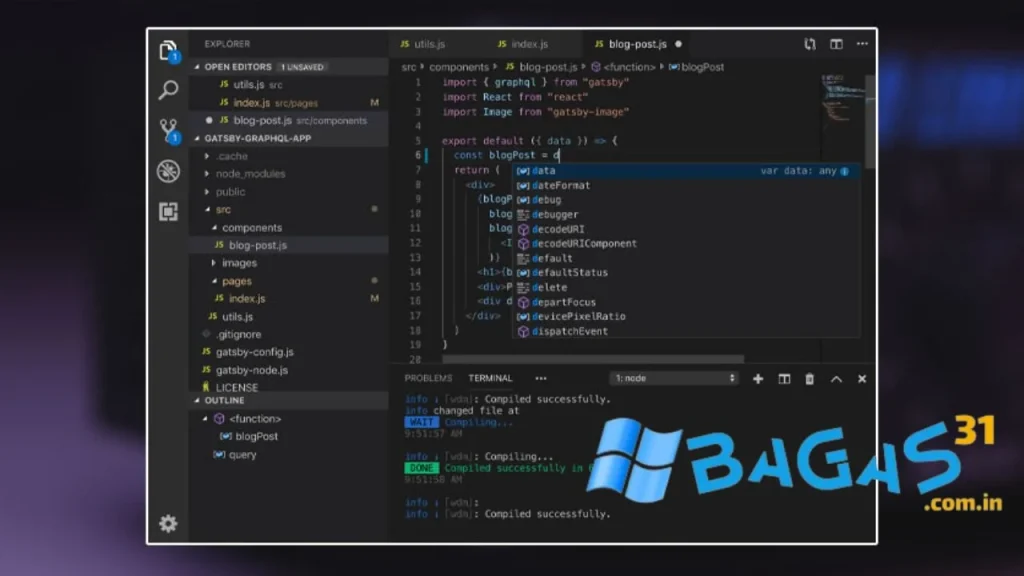Open the Debug view in activity bar
This screenshot has height=576, width=1024.
[x=169, y=171]
